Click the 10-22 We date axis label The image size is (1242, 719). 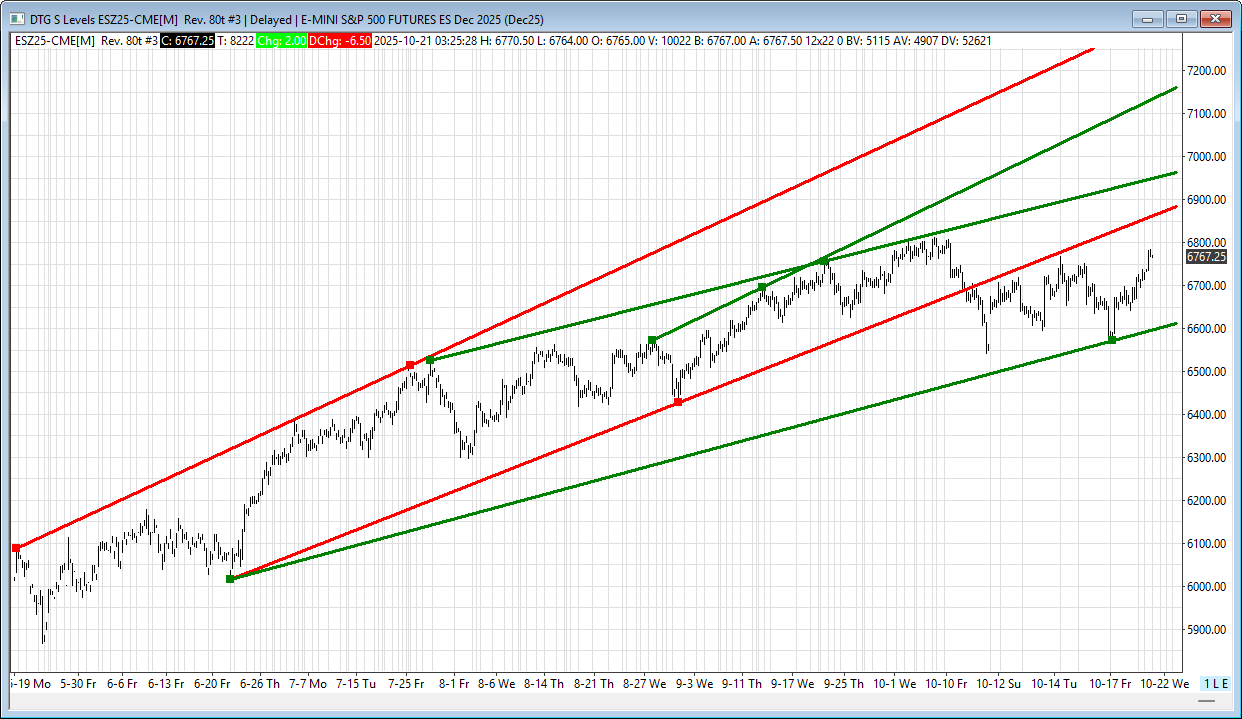[x=1165, y=684]
